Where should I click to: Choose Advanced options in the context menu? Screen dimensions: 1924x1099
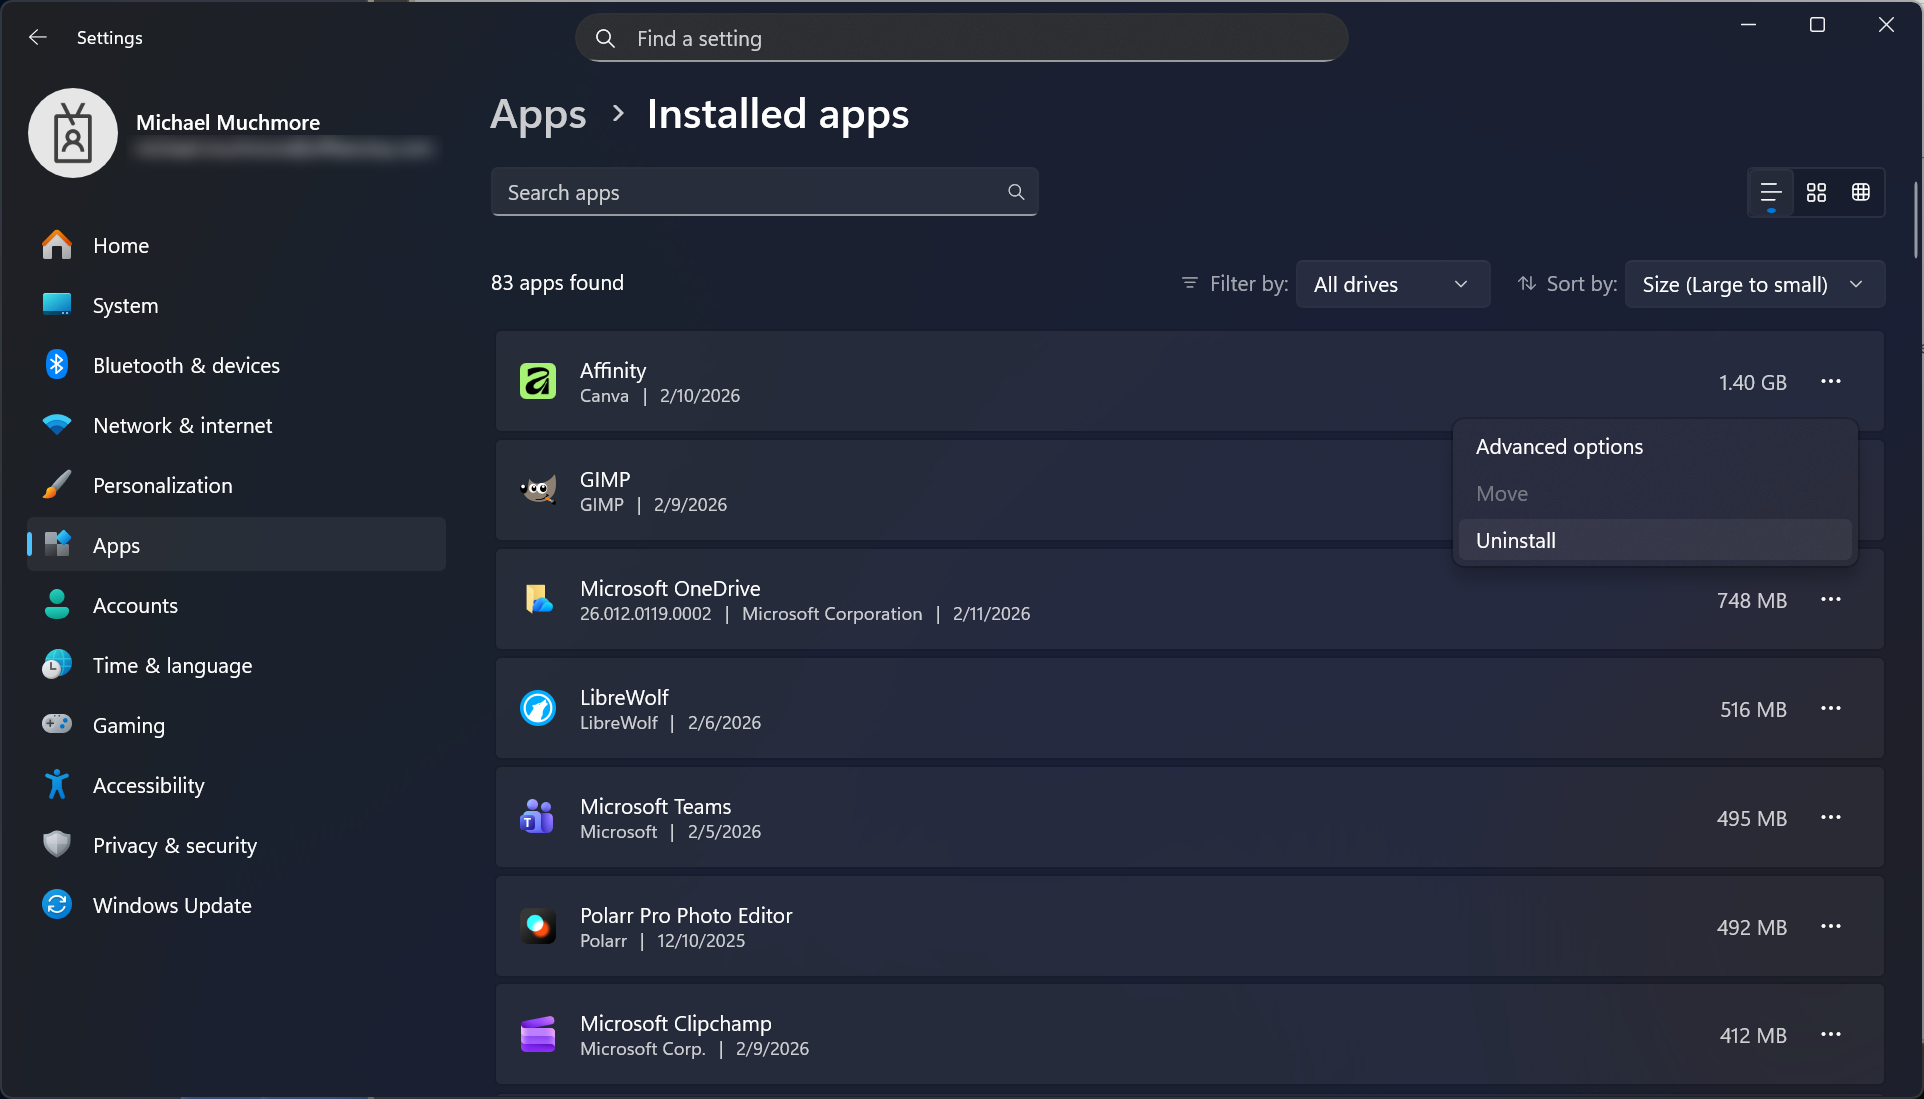pyautogui.click(x=1558, y=446)
